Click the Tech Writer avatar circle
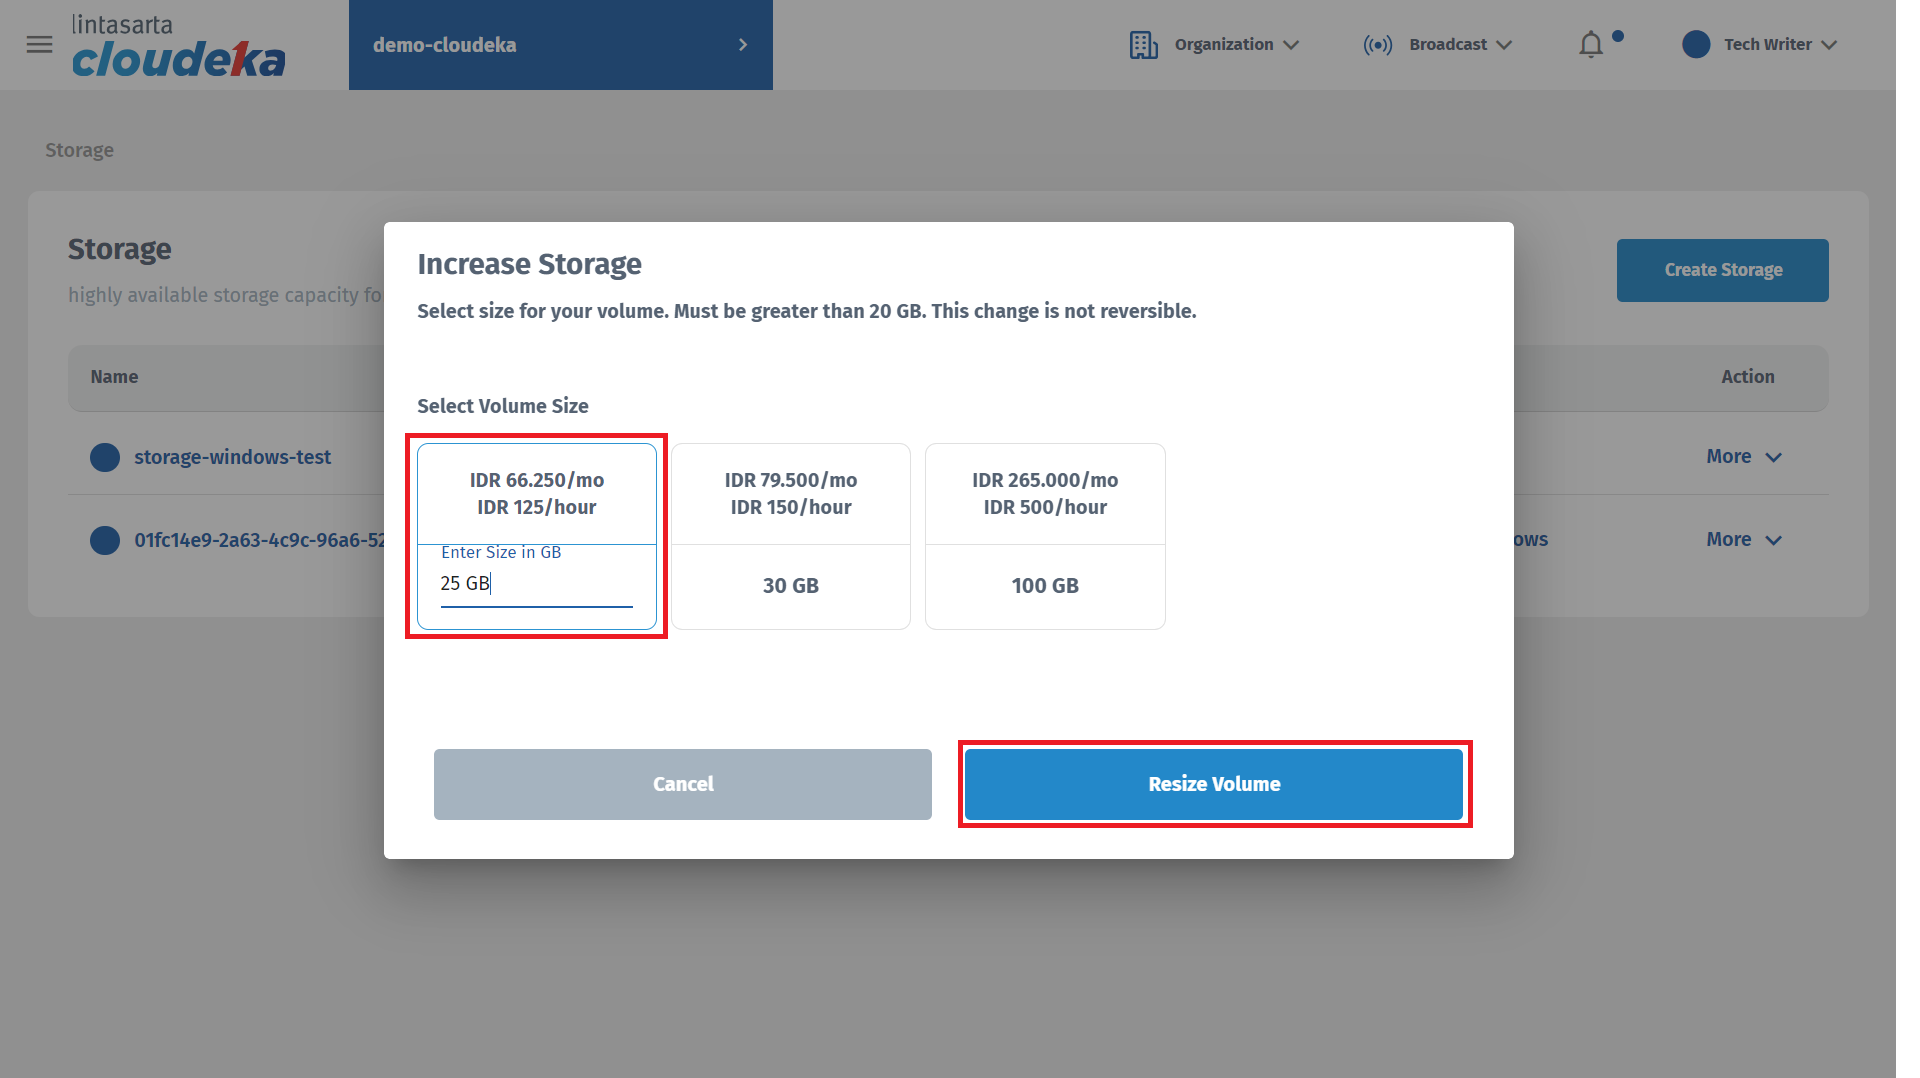1920x1078 pixels. (x=1696, y=45)
